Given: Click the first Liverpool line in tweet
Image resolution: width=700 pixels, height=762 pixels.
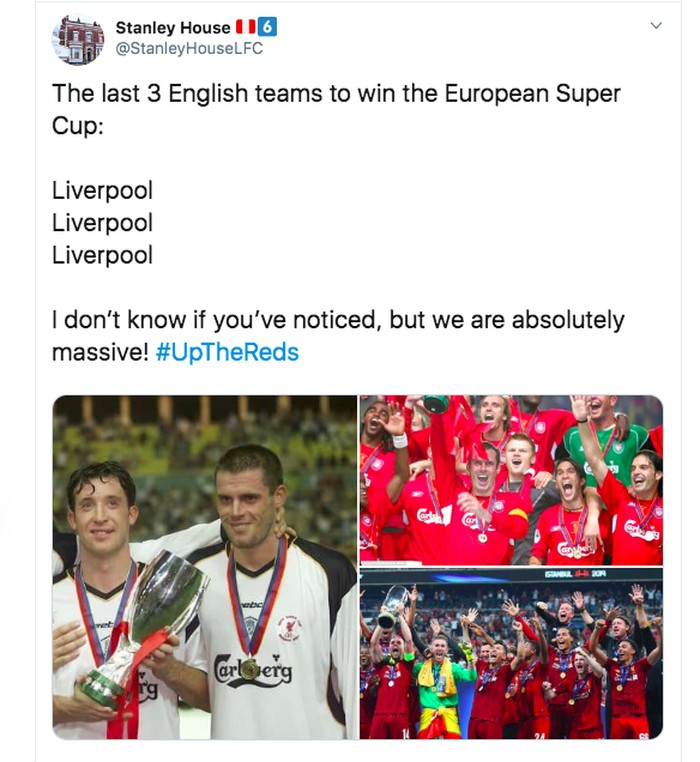Looking at the screenshot, I should pos(102,190).
